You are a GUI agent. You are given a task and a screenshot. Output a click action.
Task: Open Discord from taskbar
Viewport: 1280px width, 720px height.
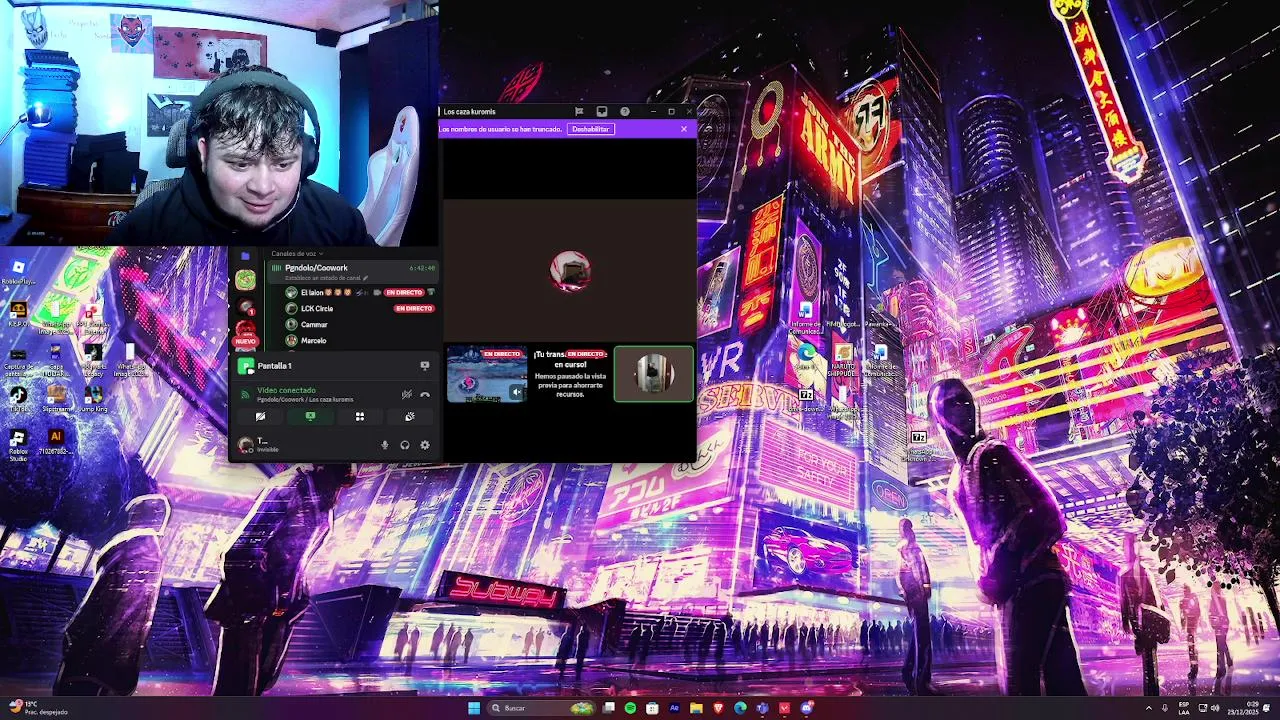806,708
